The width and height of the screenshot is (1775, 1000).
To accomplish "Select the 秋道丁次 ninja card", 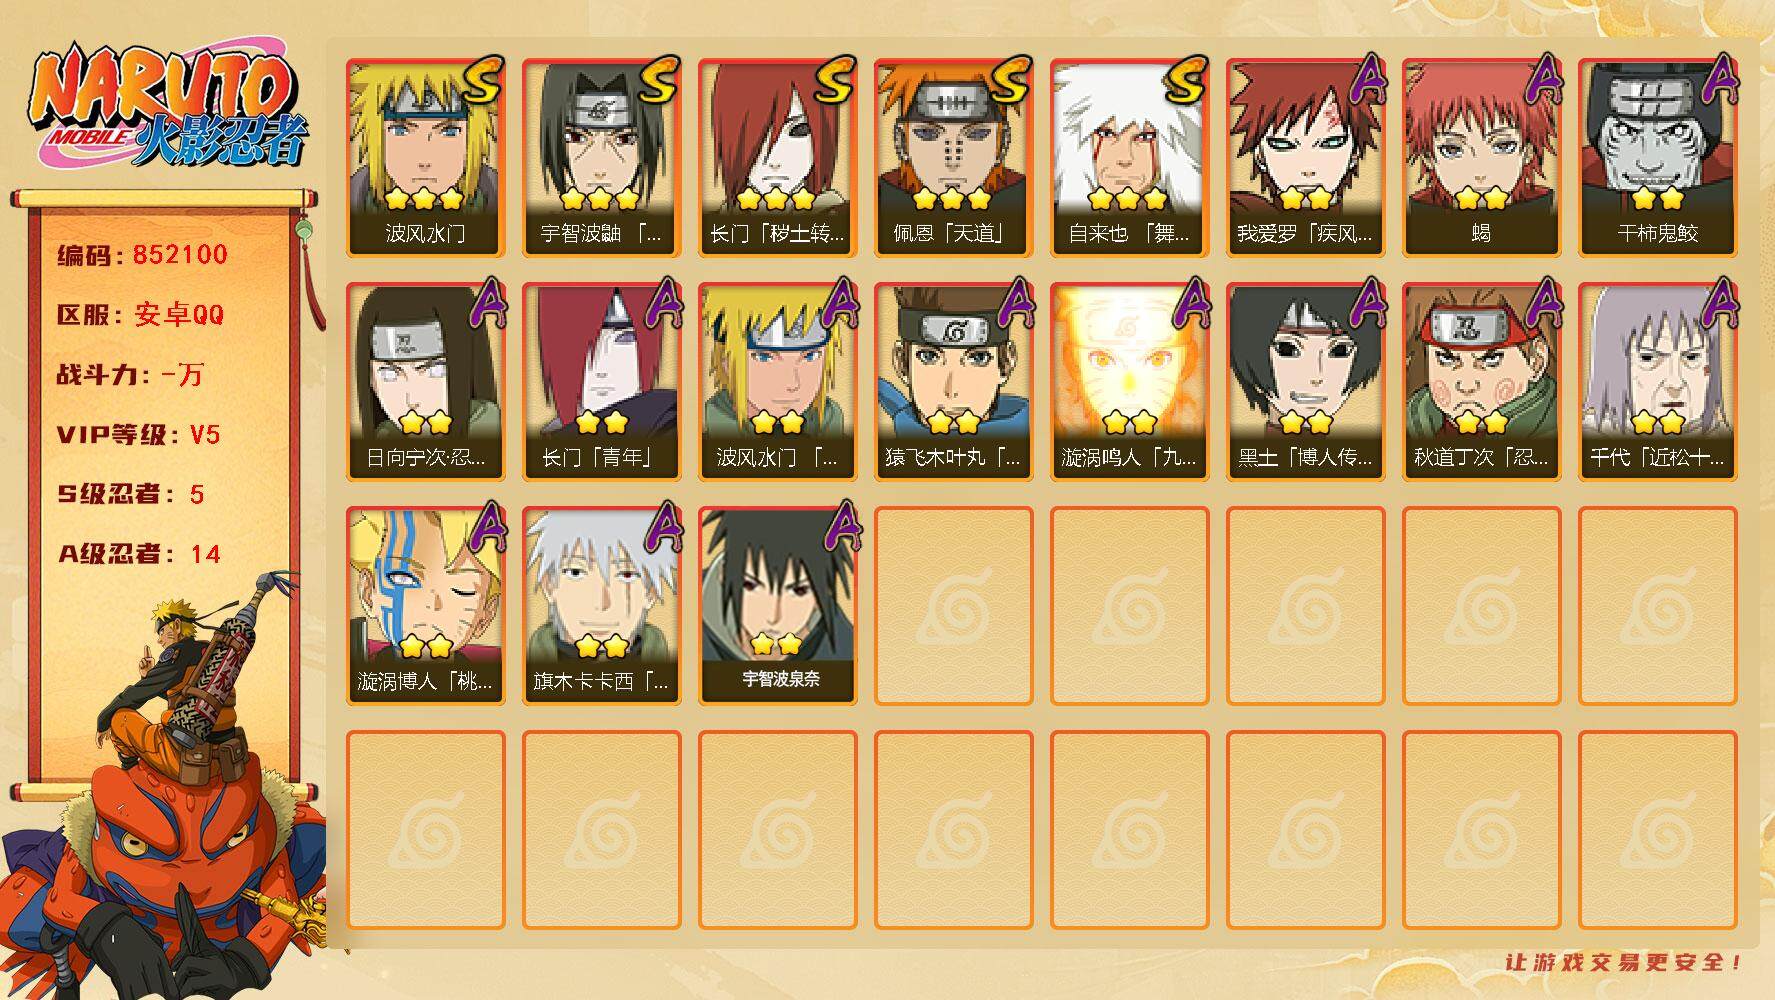I will (x=1481, y=381).
